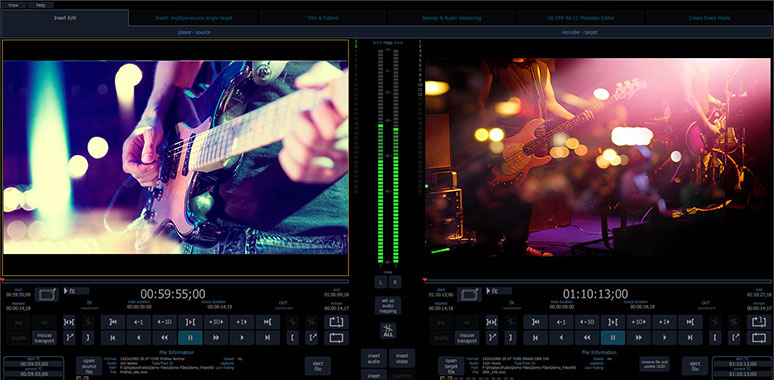Play target recorder in reverse
This screenshot has height=380, width=774.
pos(561,338)
